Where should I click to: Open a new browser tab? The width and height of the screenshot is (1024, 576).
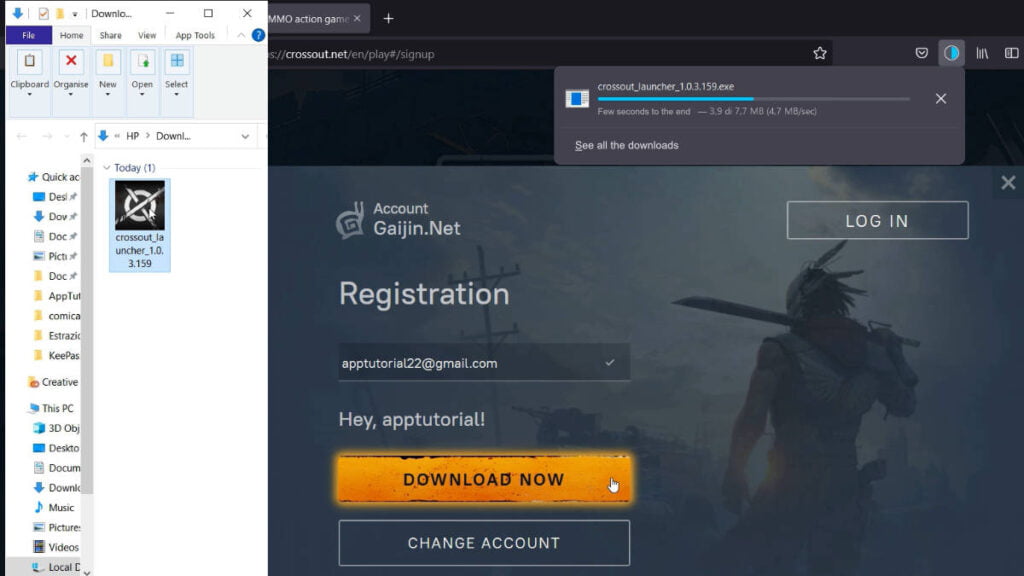click(389, 18)
